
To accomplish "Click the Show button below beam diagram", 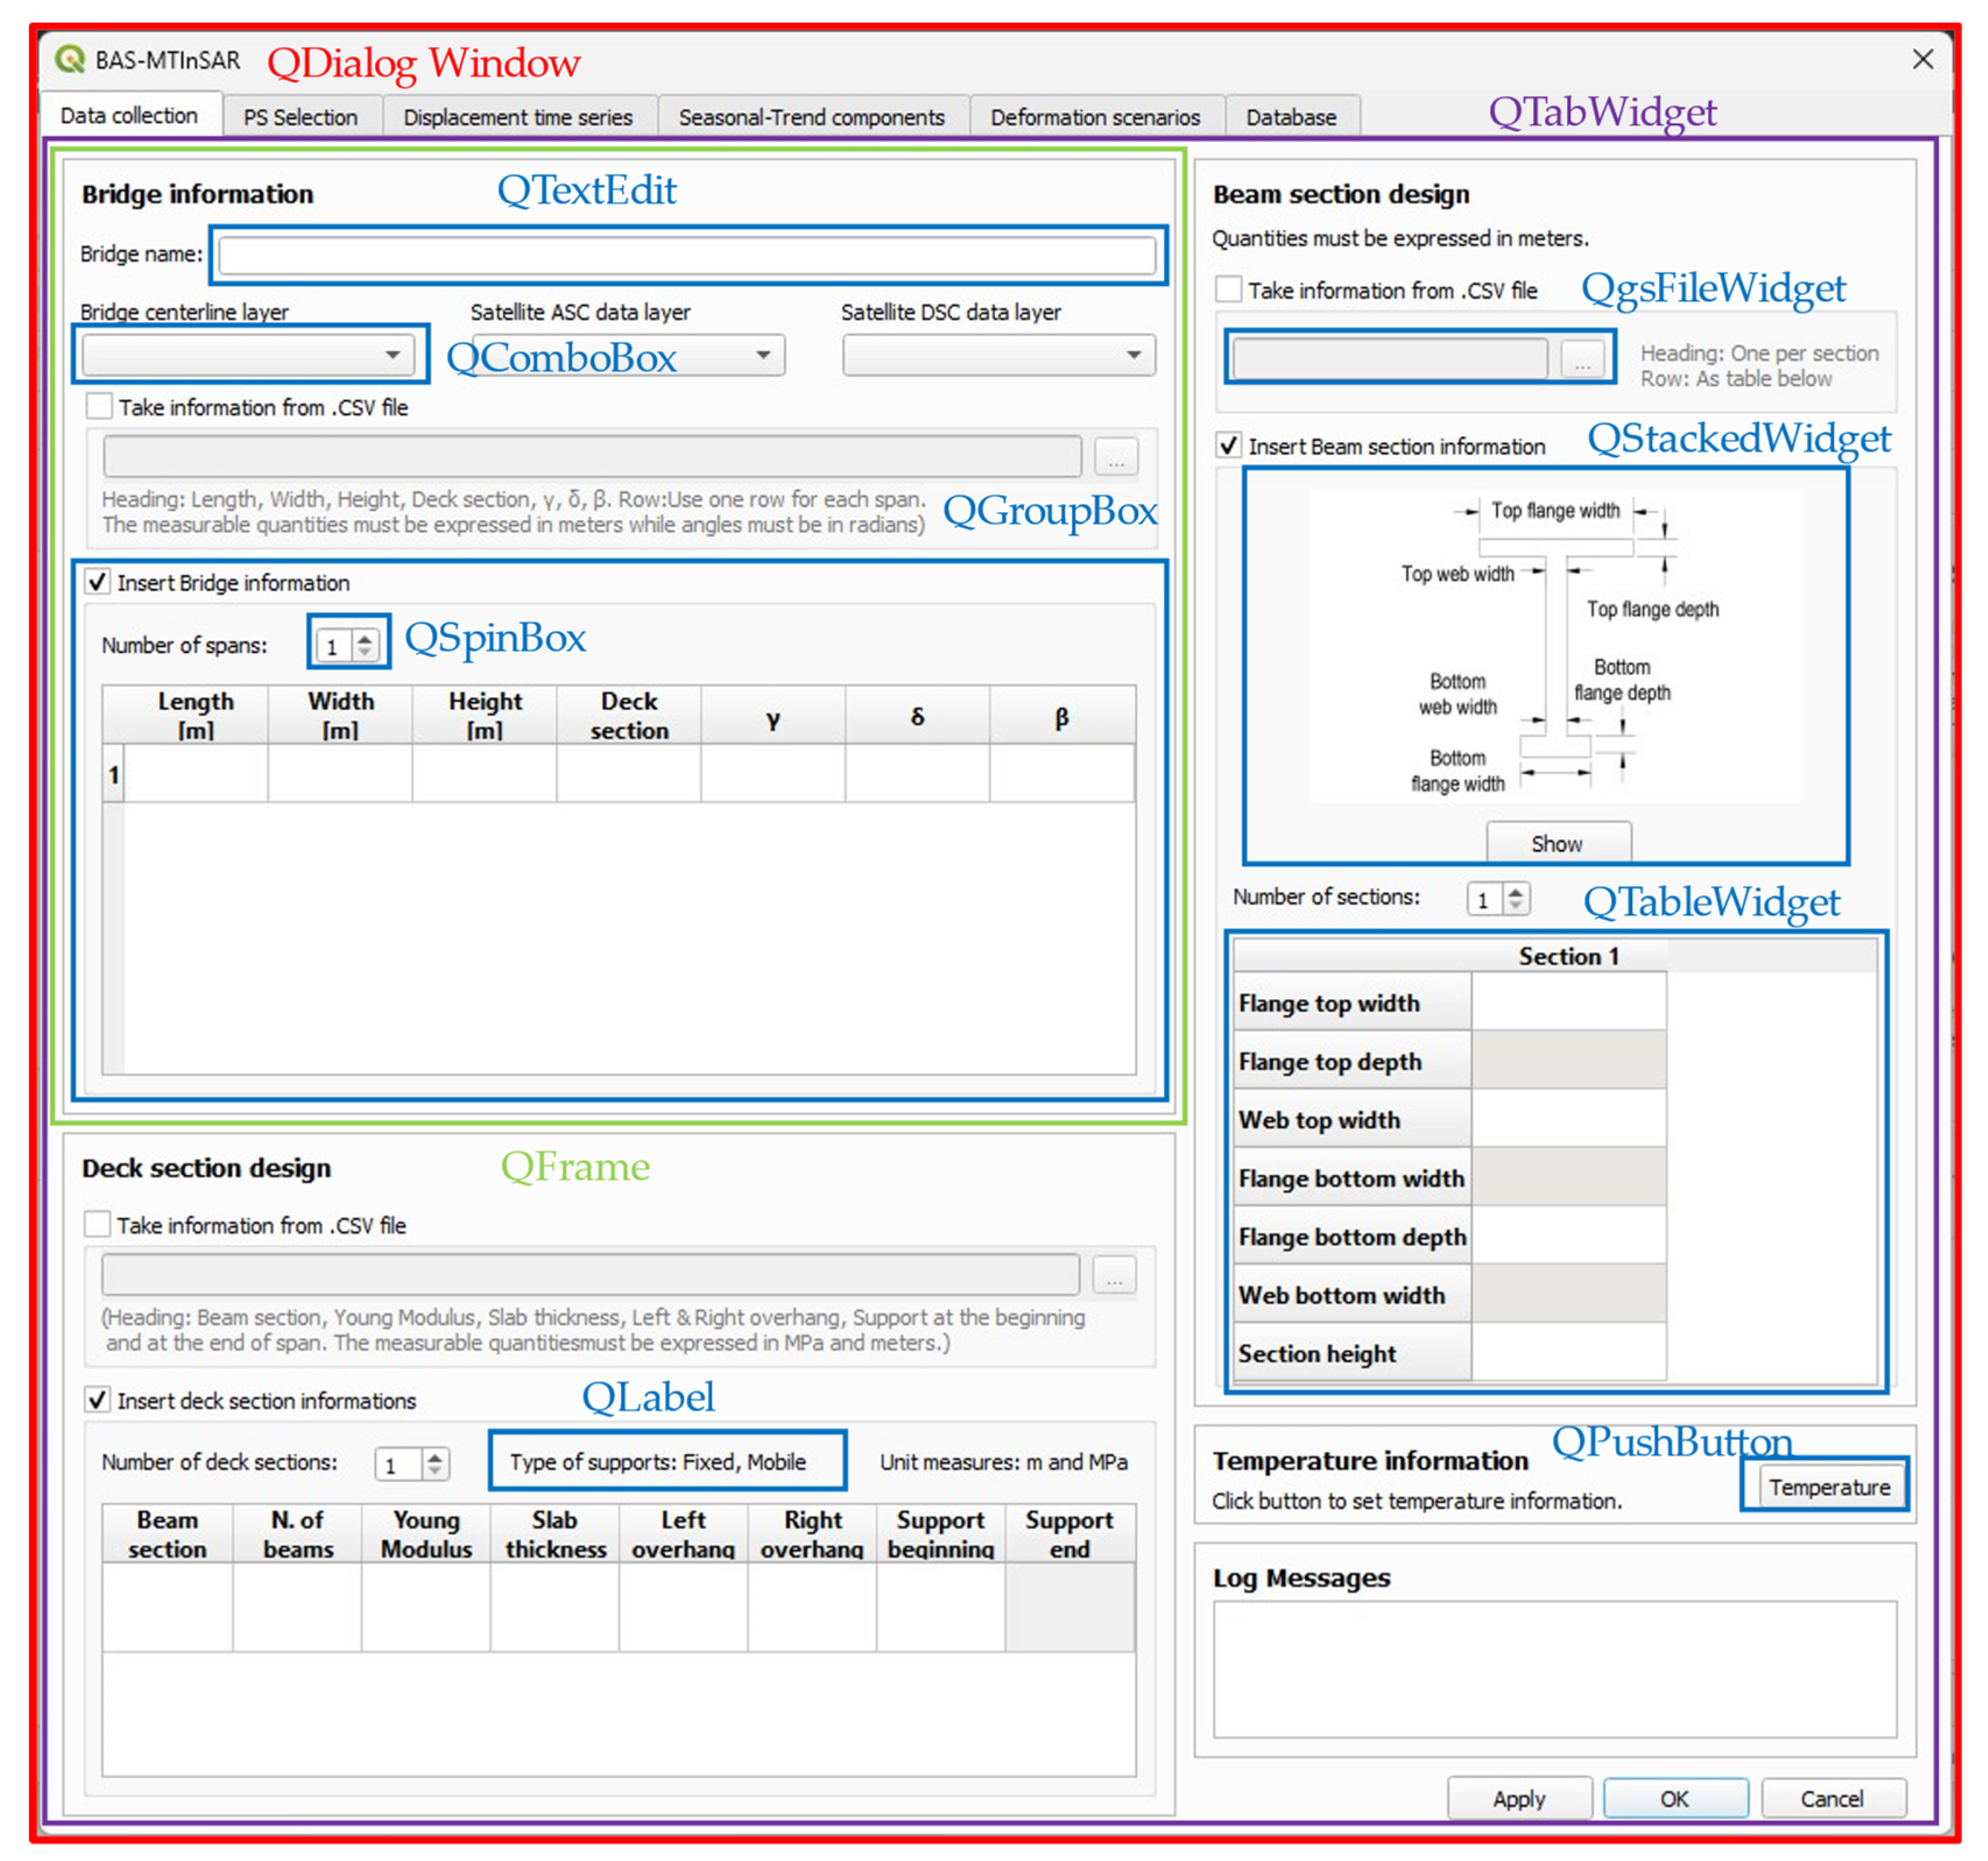I will [1557, 843].
